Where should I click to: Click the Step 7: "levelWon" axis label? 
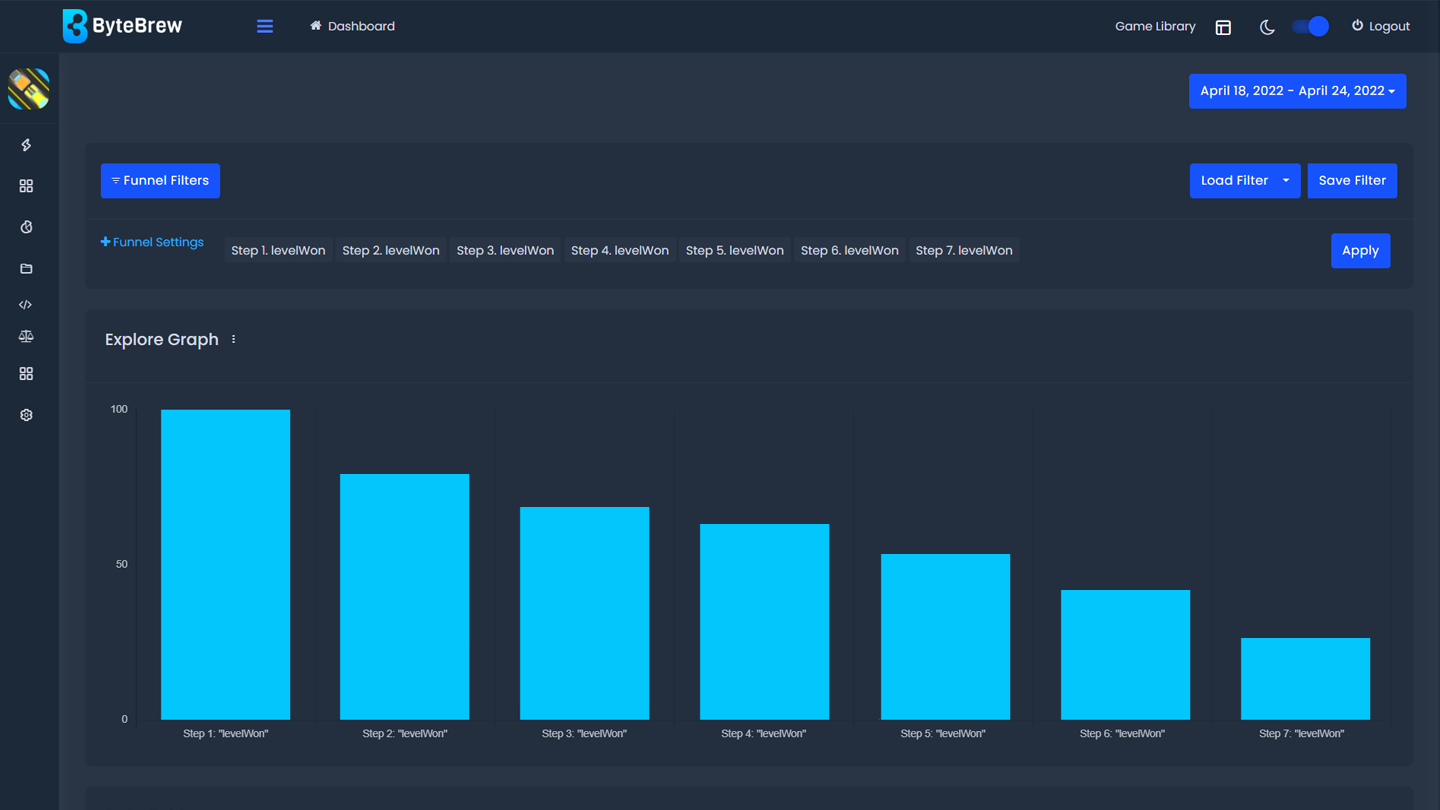tap(1301, 734)
